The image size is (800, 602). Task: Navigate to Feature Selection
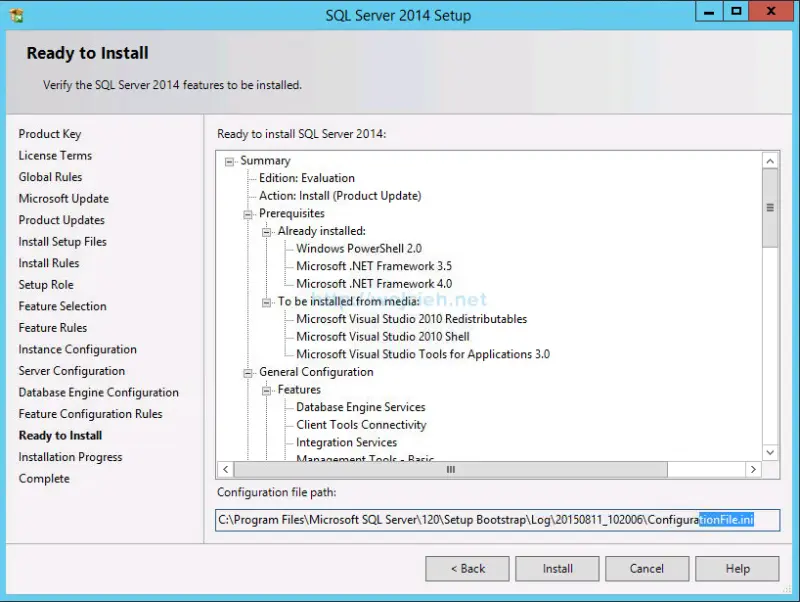coord(62,306)
